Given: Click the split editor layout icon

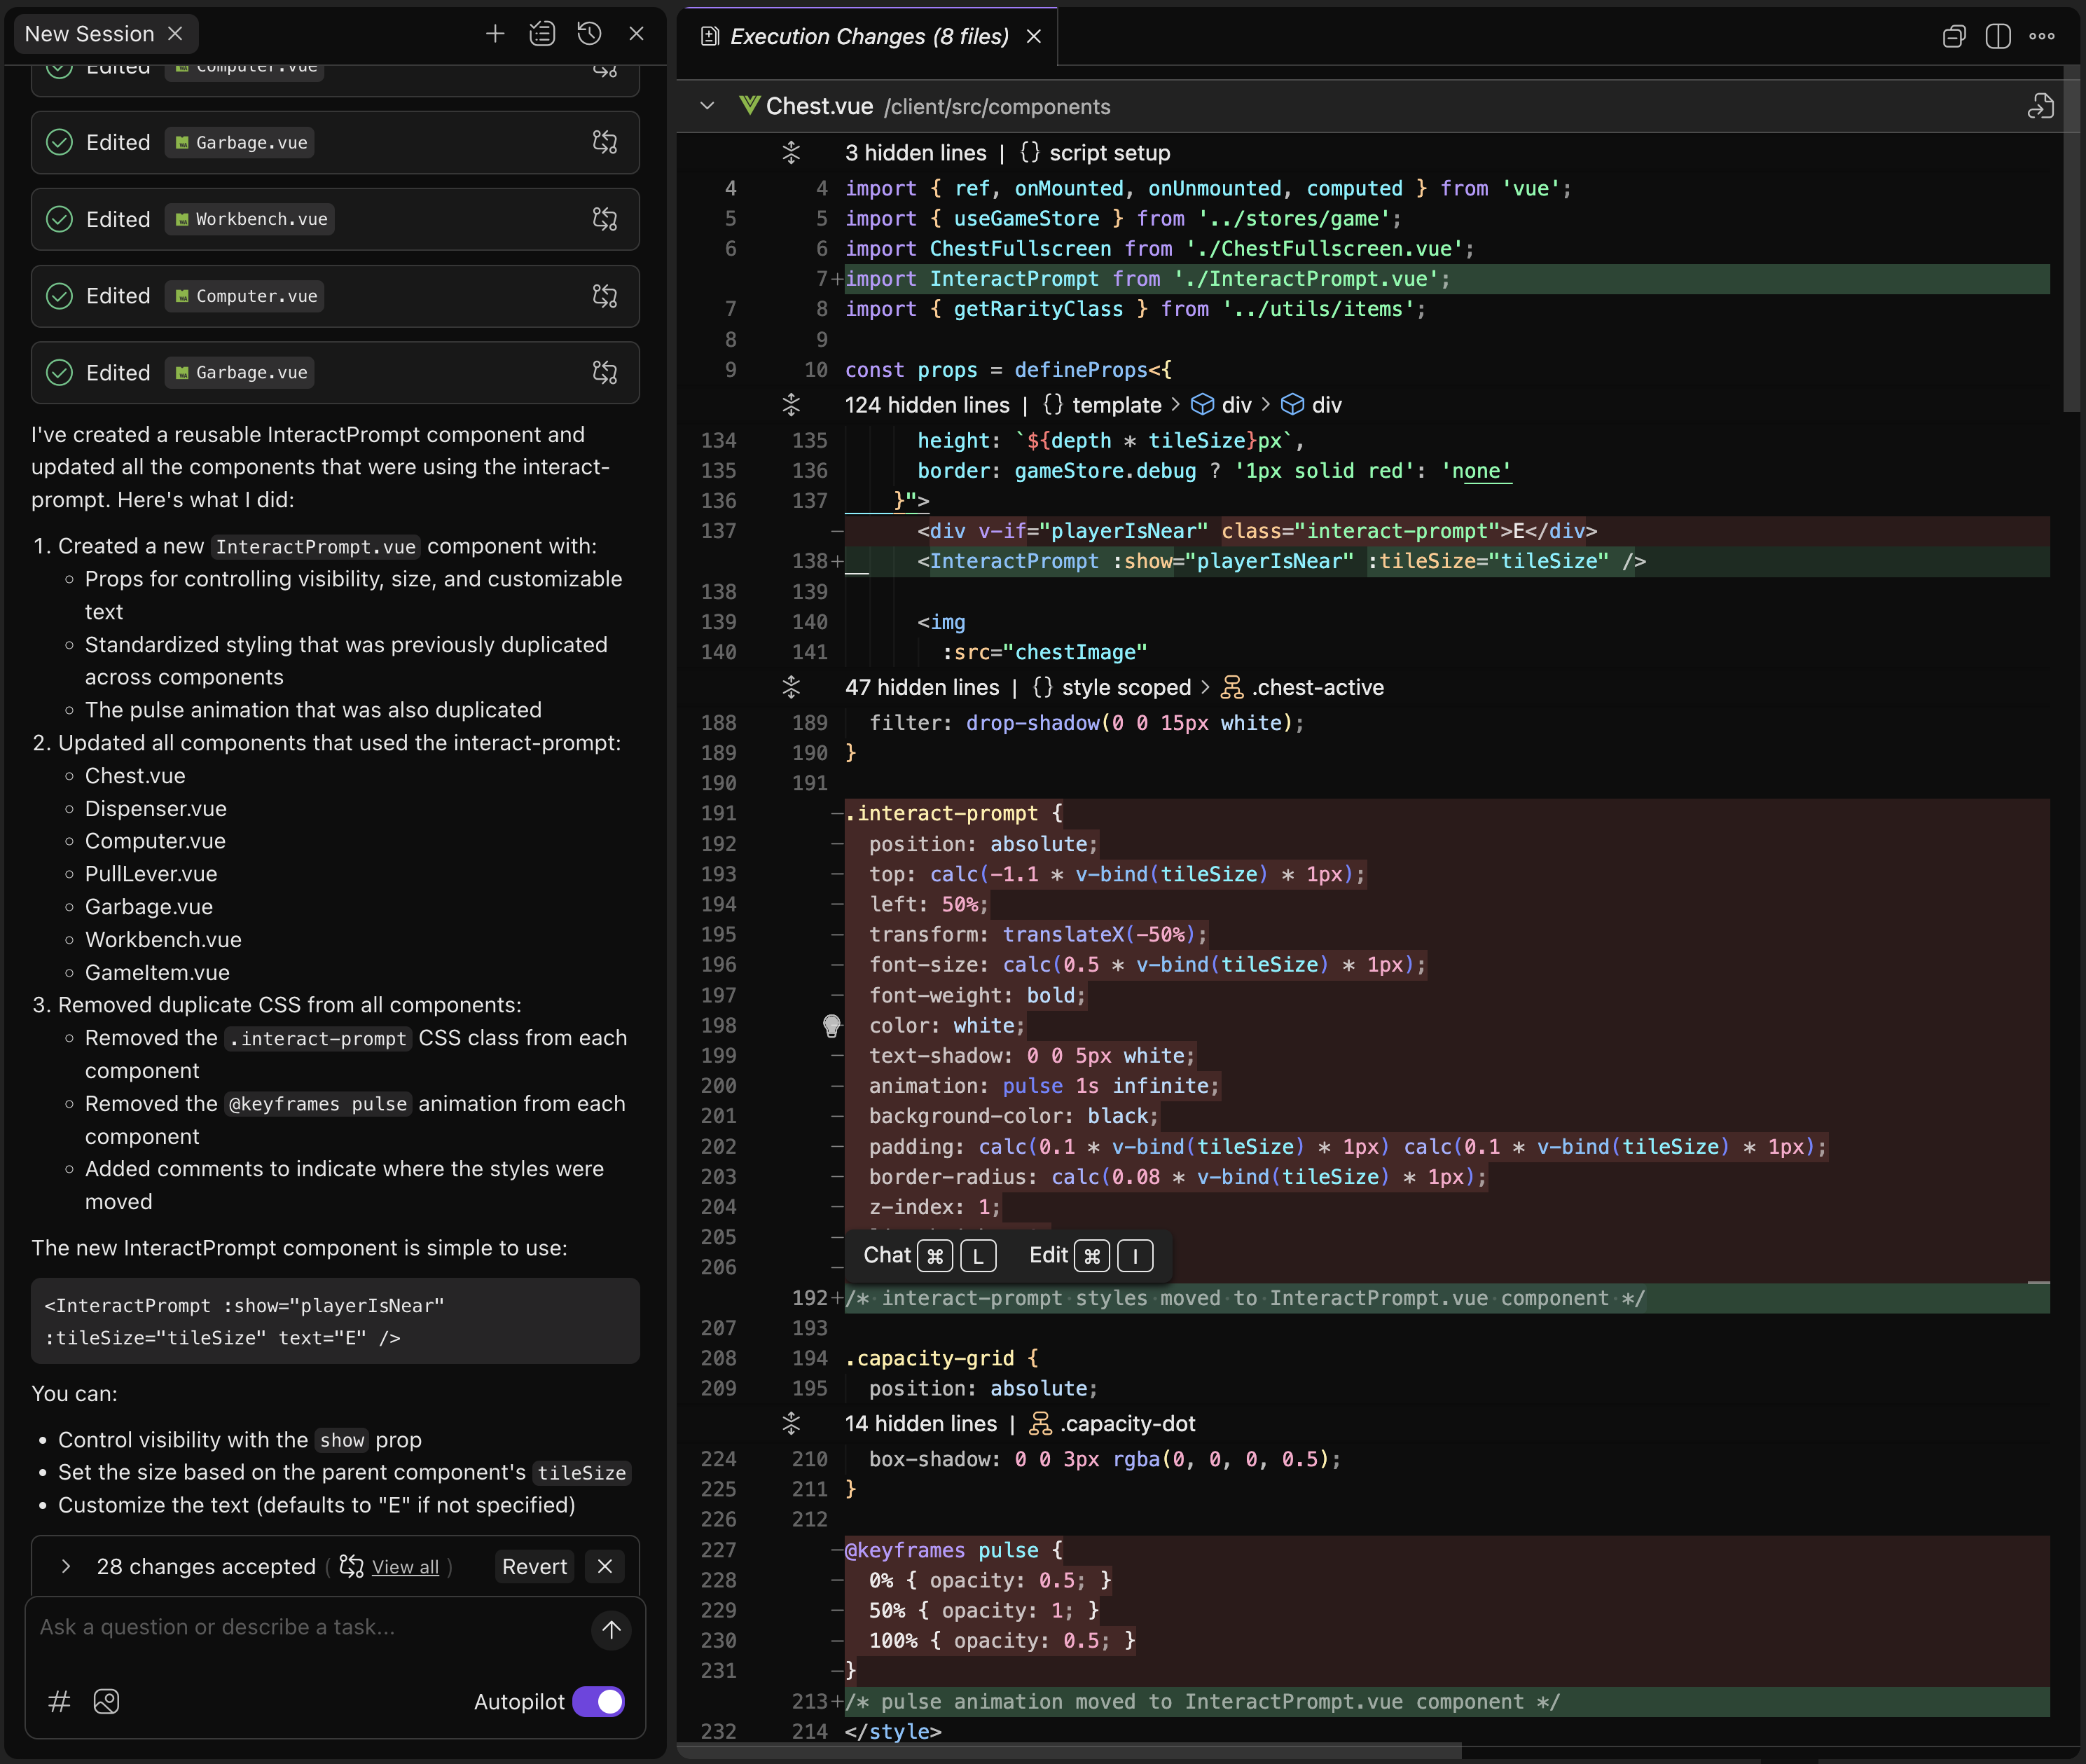Looking at the screenshot, I should click(x=1997, y=37).
